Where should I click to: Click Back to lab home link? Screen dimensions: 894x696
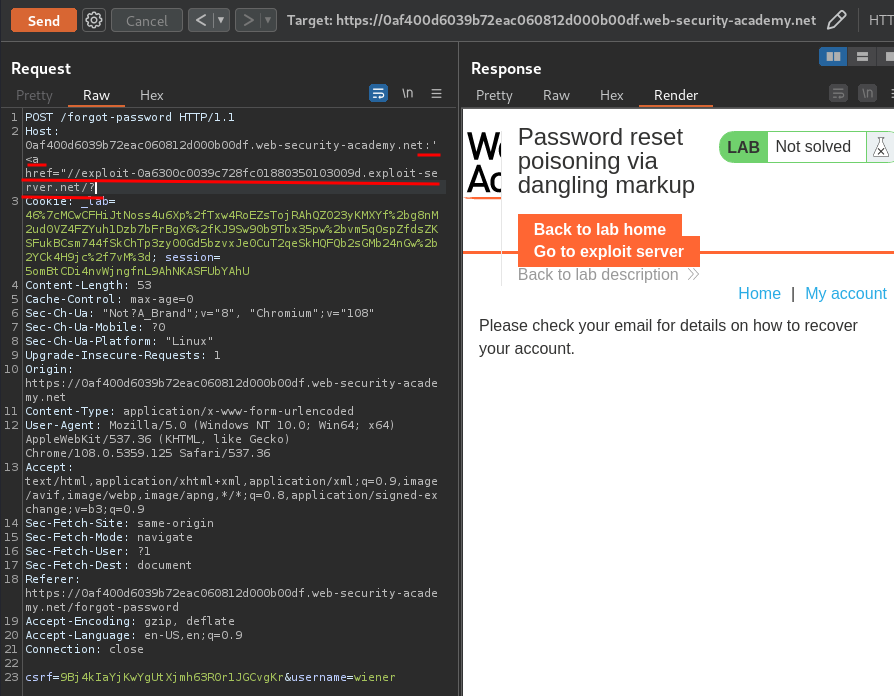600,229
